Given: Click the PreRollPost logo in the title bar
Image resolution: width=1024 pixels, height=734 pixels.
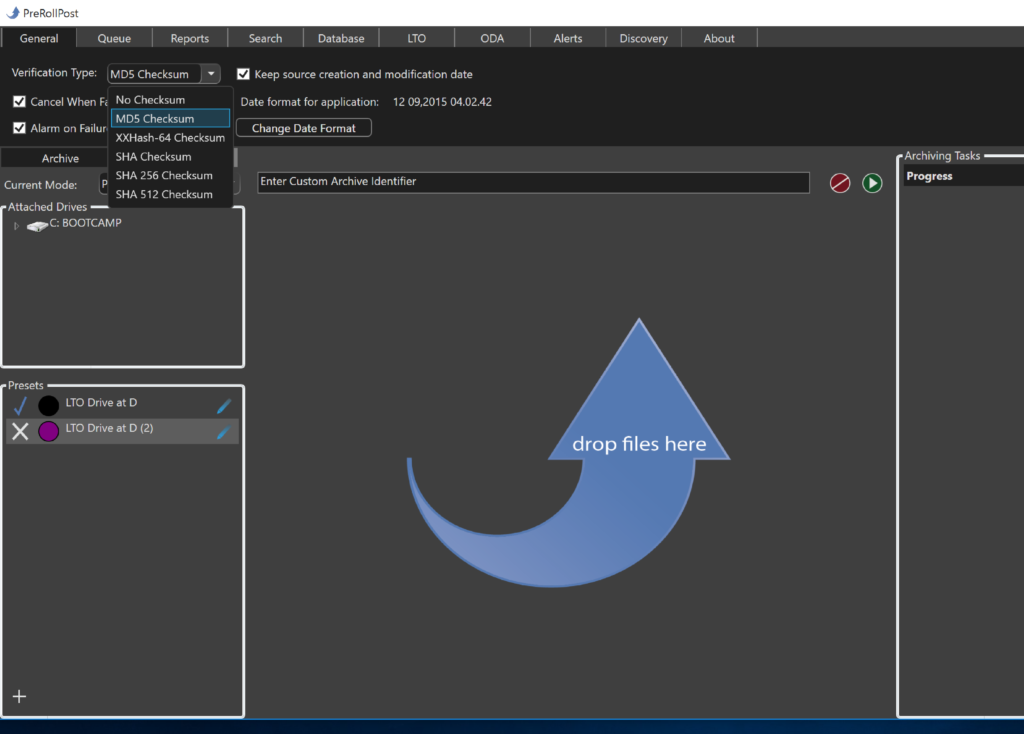Looking at the screenshot, I should click(x=11, y=13).
